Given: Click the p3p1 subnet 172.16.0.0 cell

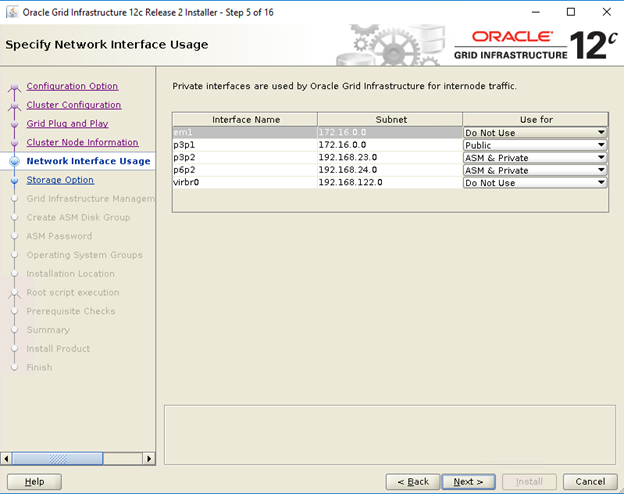Looking at the screenshot, I should [390, 145].
